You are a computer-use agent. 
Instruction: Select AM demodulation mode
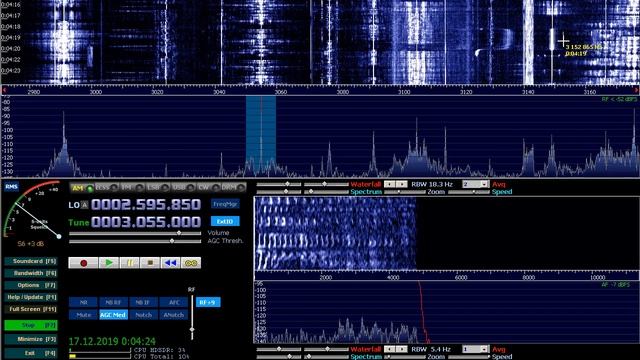82,188
